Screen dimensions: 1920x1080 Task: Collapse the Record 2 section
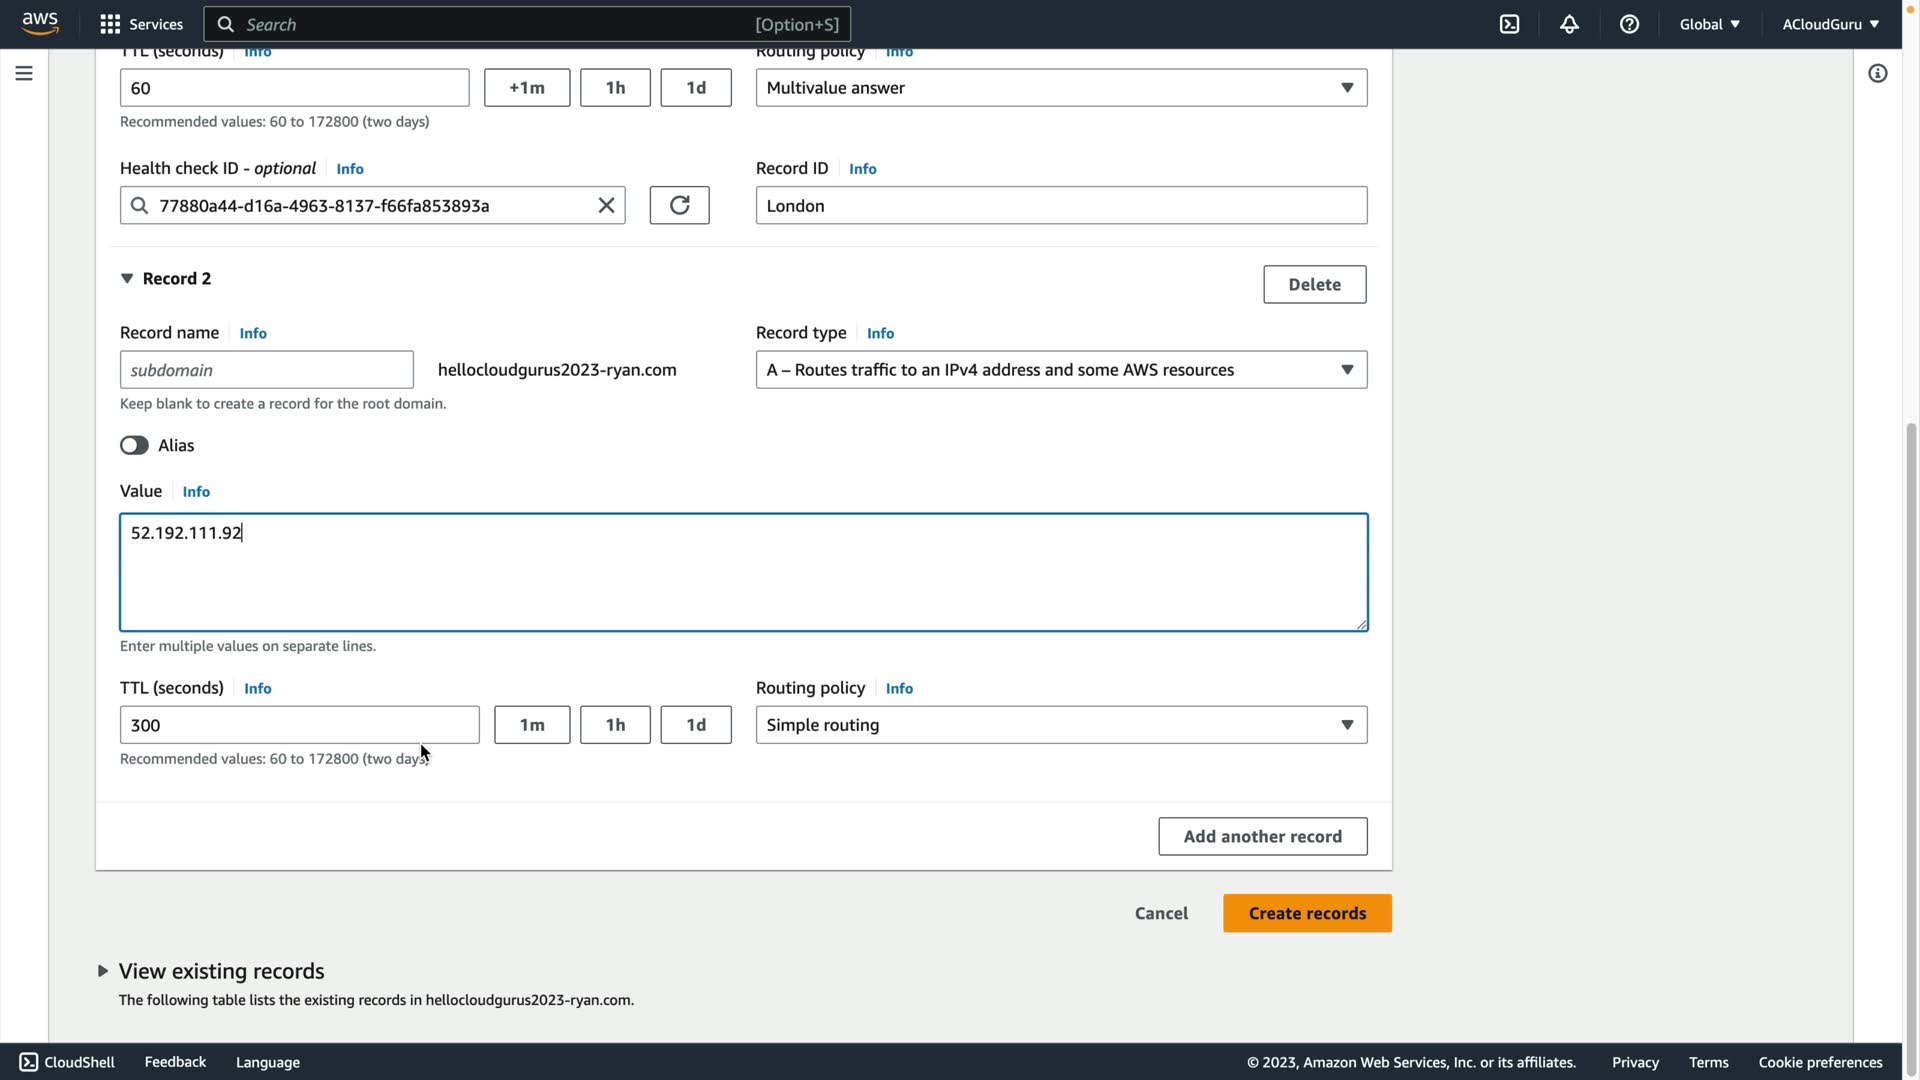tap(127, 279)
